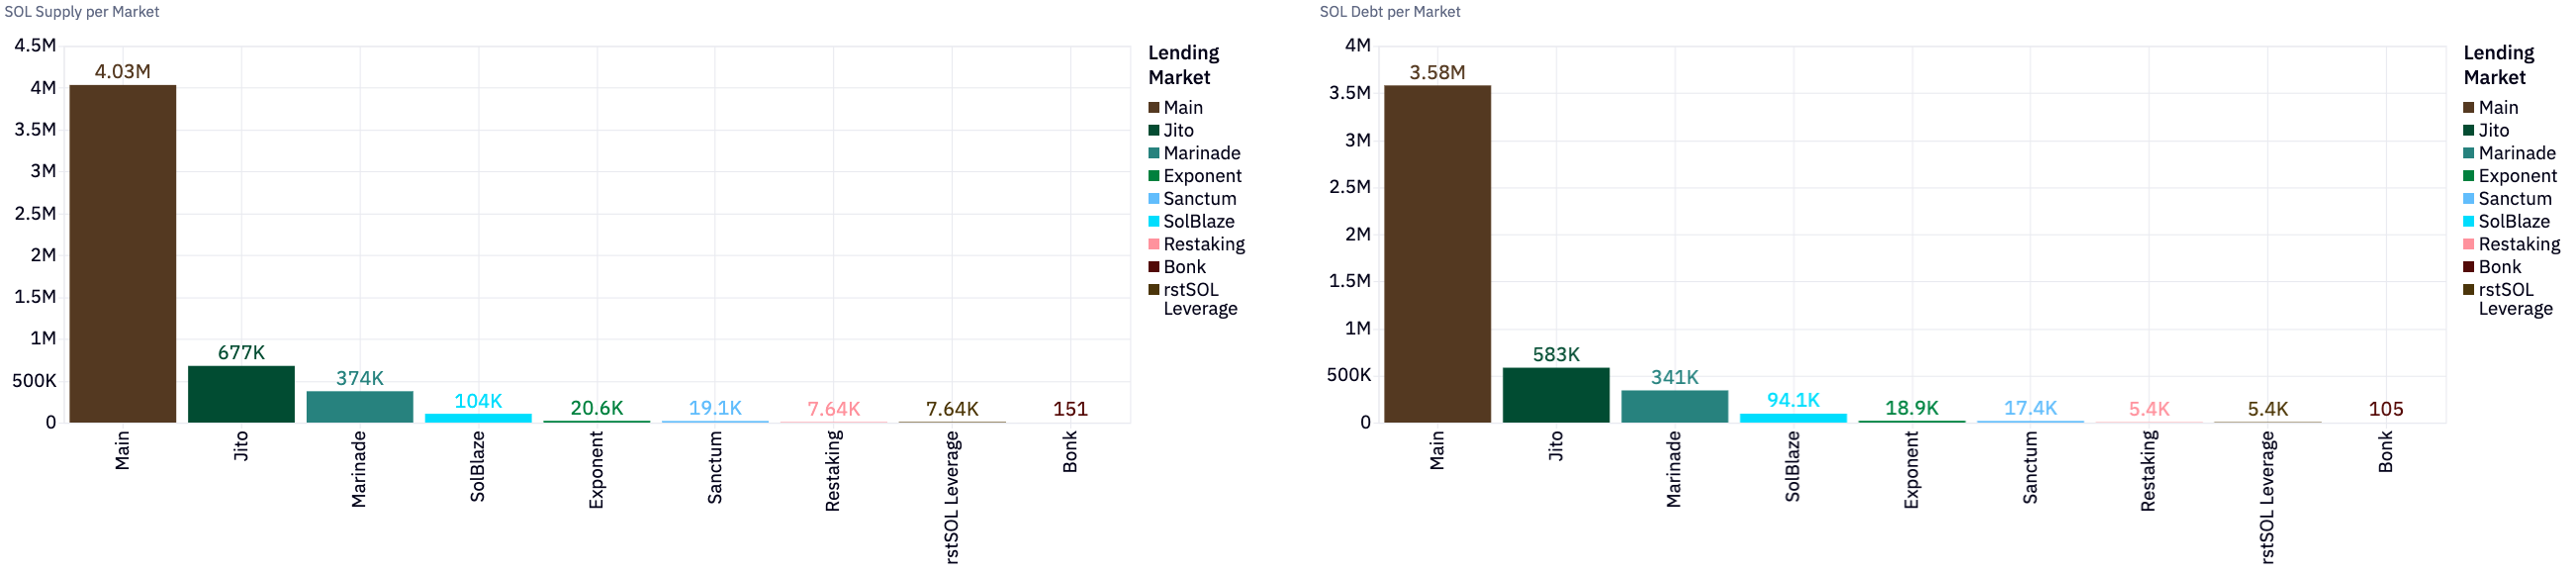This screenshot has height=574, width=2576.
Task: Click the rstSOL Leverage axis label in Supply chart
Action: point(952,497)
